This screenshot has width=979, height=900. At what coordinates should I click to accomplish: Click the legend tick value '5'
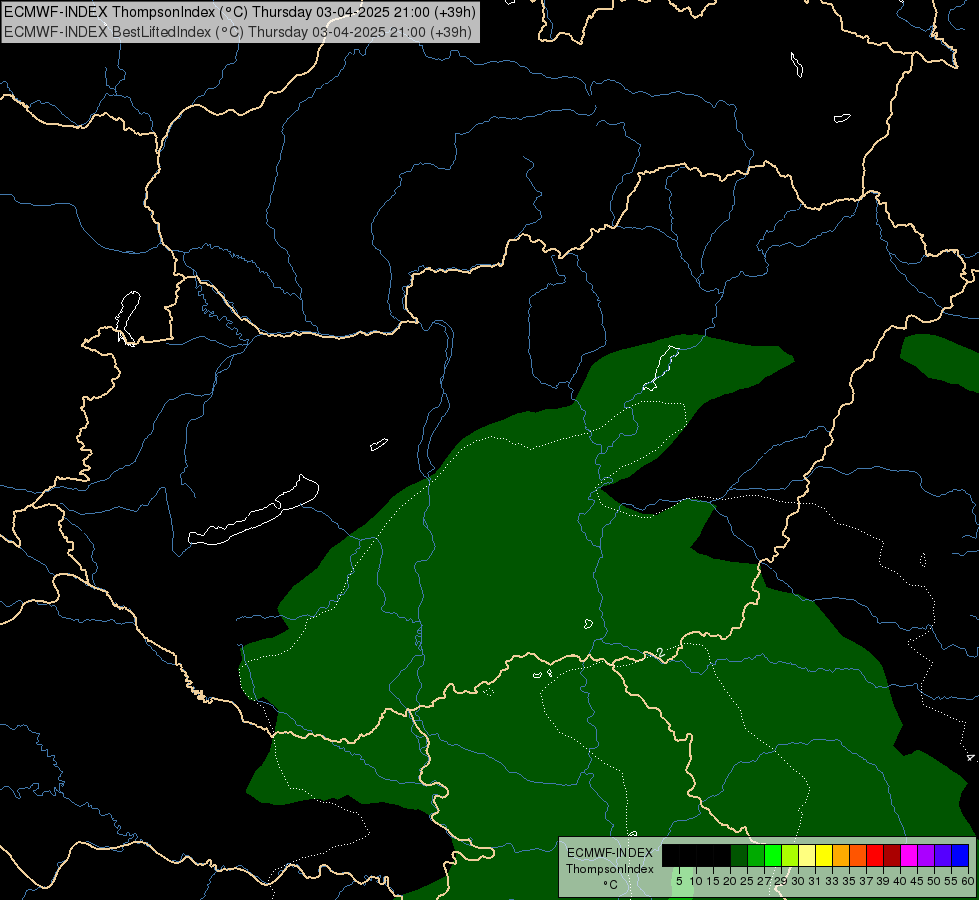(679, 881)
